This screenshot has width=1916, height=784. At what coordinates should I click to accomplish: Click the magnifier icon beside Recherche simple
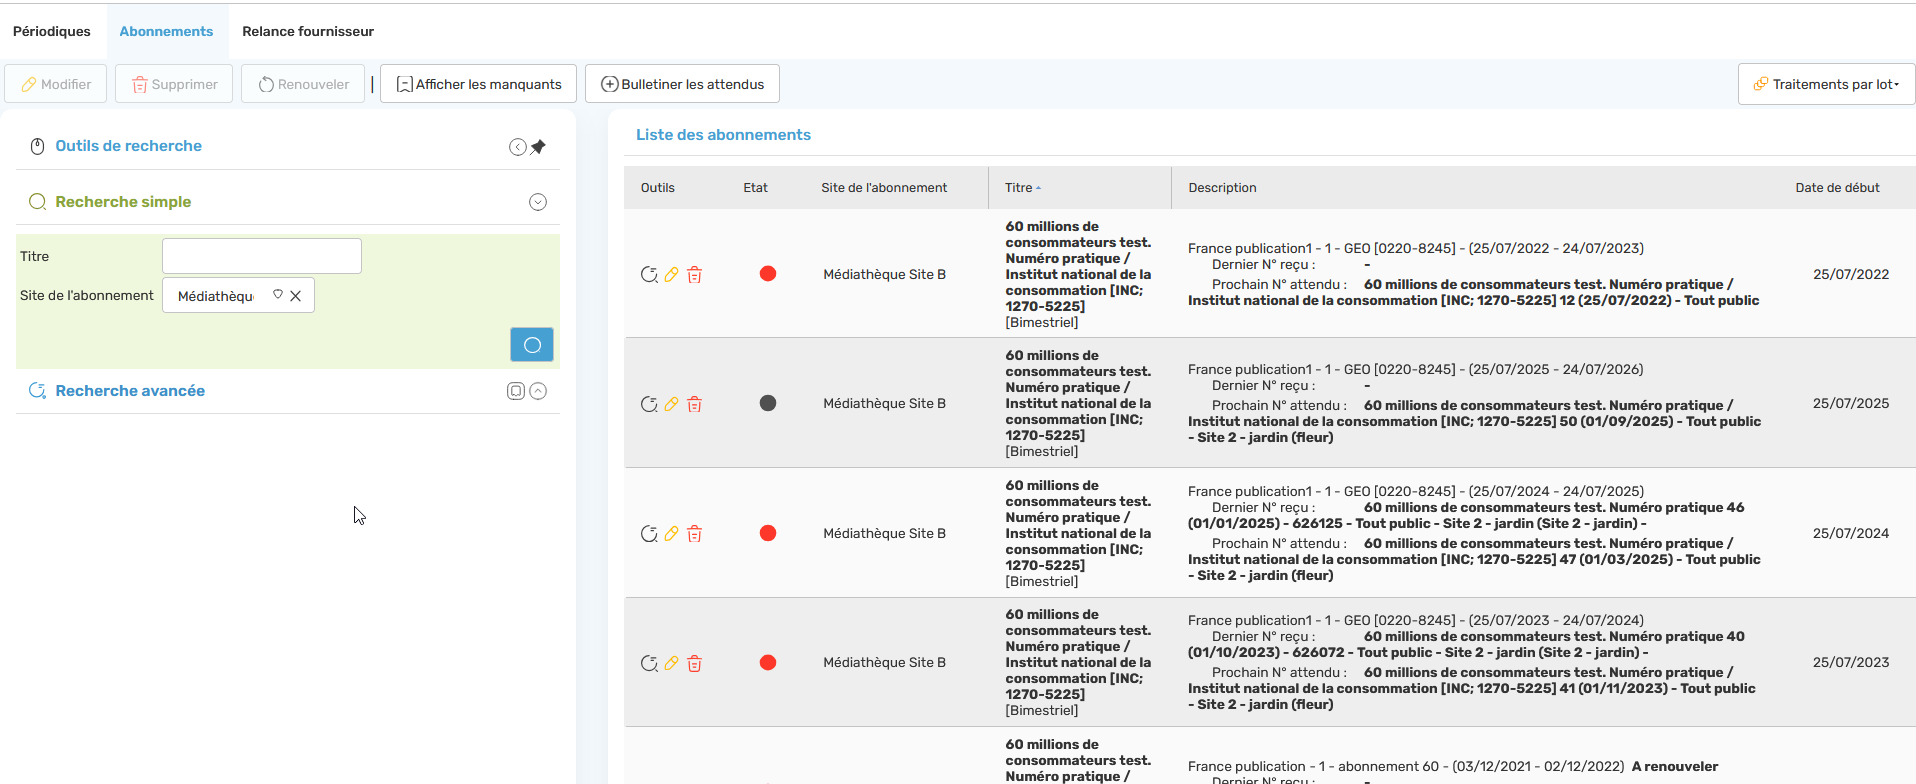[x=38, y=202]
